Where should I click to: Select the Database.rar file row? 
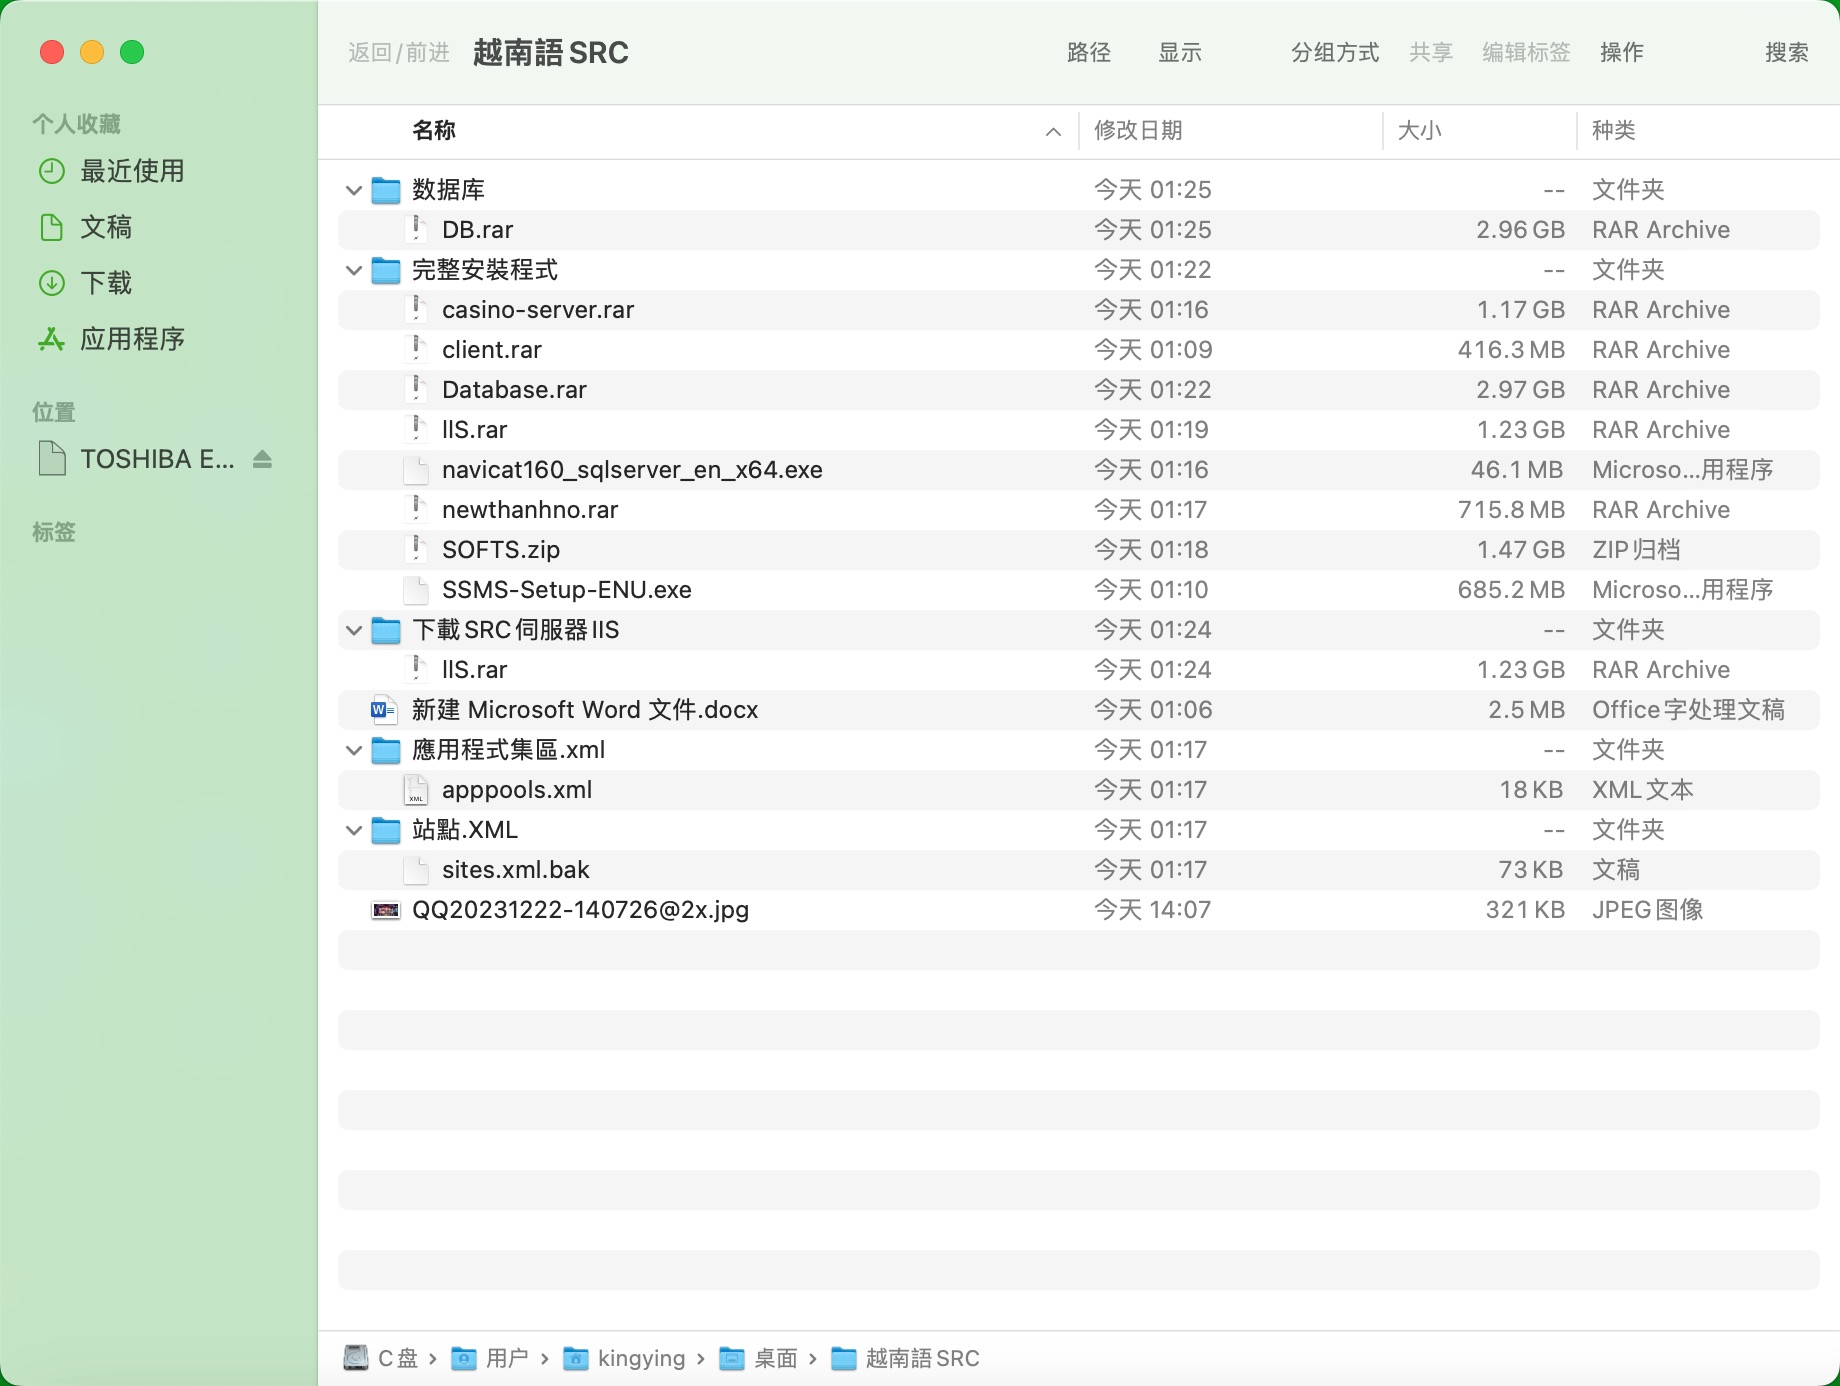(1079, 390)
